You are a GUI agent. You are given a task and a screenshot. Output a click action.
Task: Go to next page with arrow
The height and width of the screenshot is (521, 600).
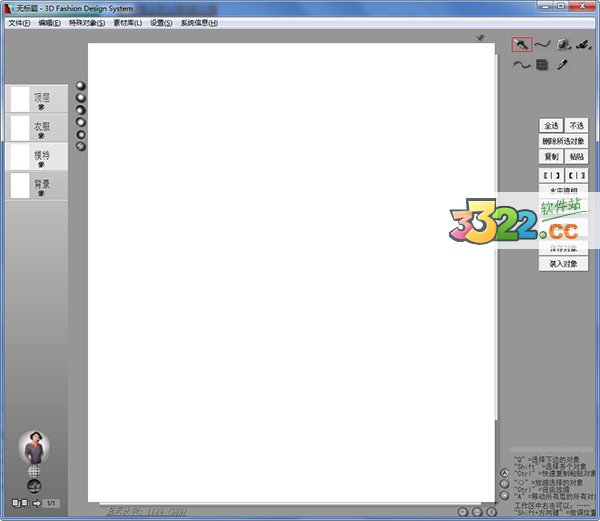37,503
